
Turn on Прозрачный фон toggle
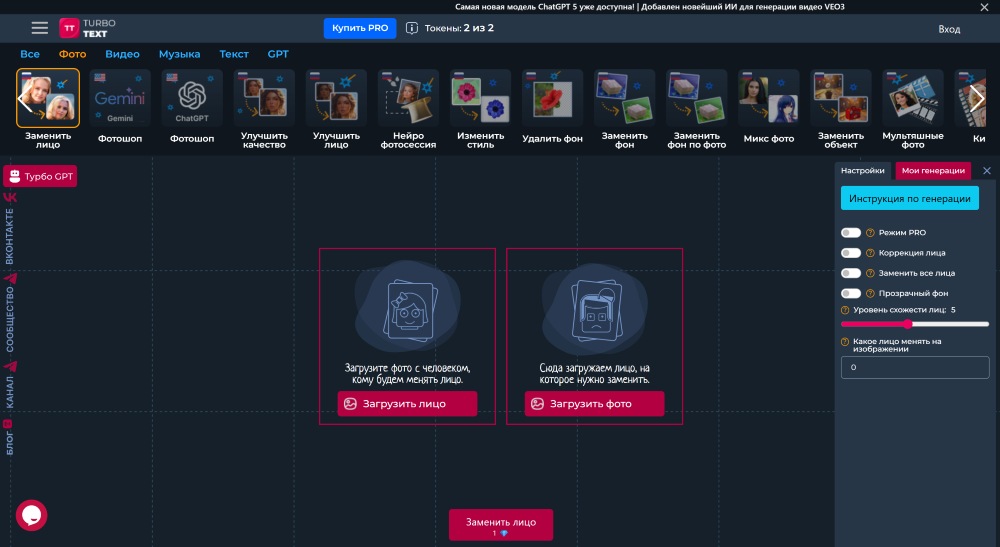coord(851,293)
